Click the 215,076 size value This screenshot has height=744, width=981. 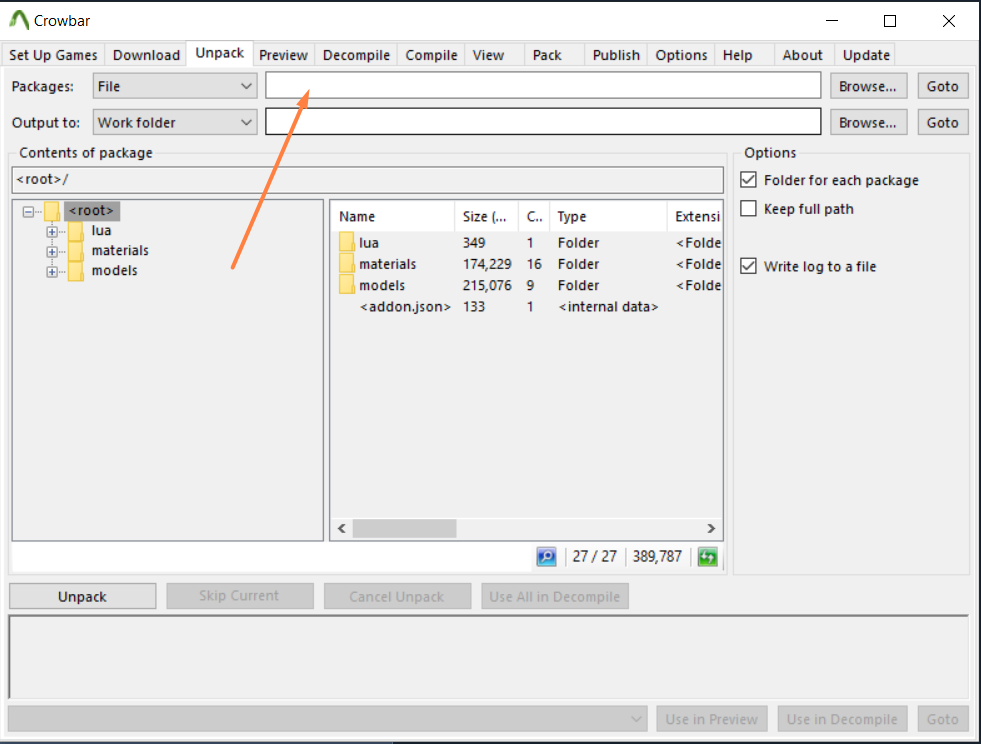(487, 285)
